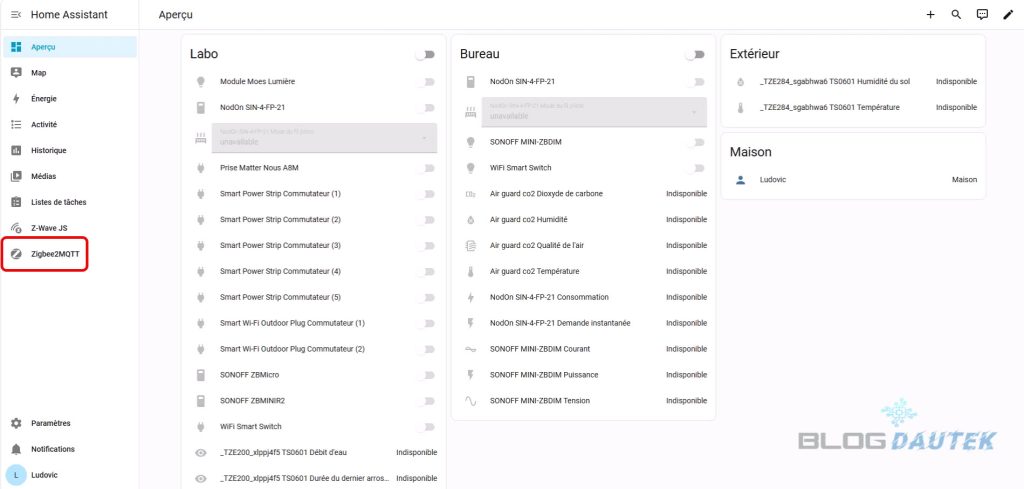Open TS0601 Humidité du sol entity

835,82
